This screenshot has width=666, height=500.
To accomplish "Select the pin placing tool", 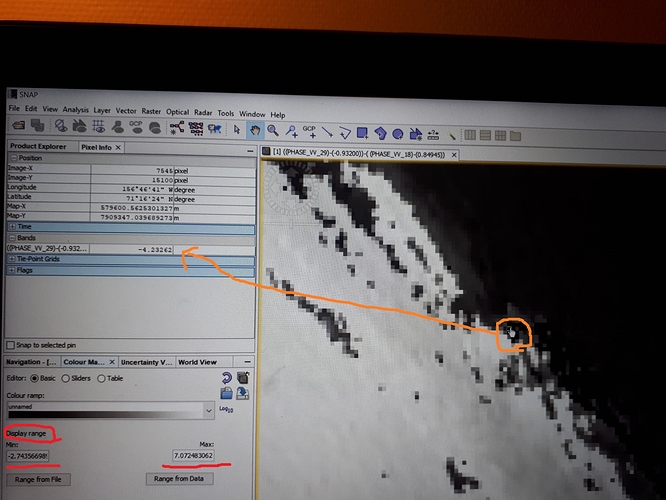I will (x=291, y=131).
